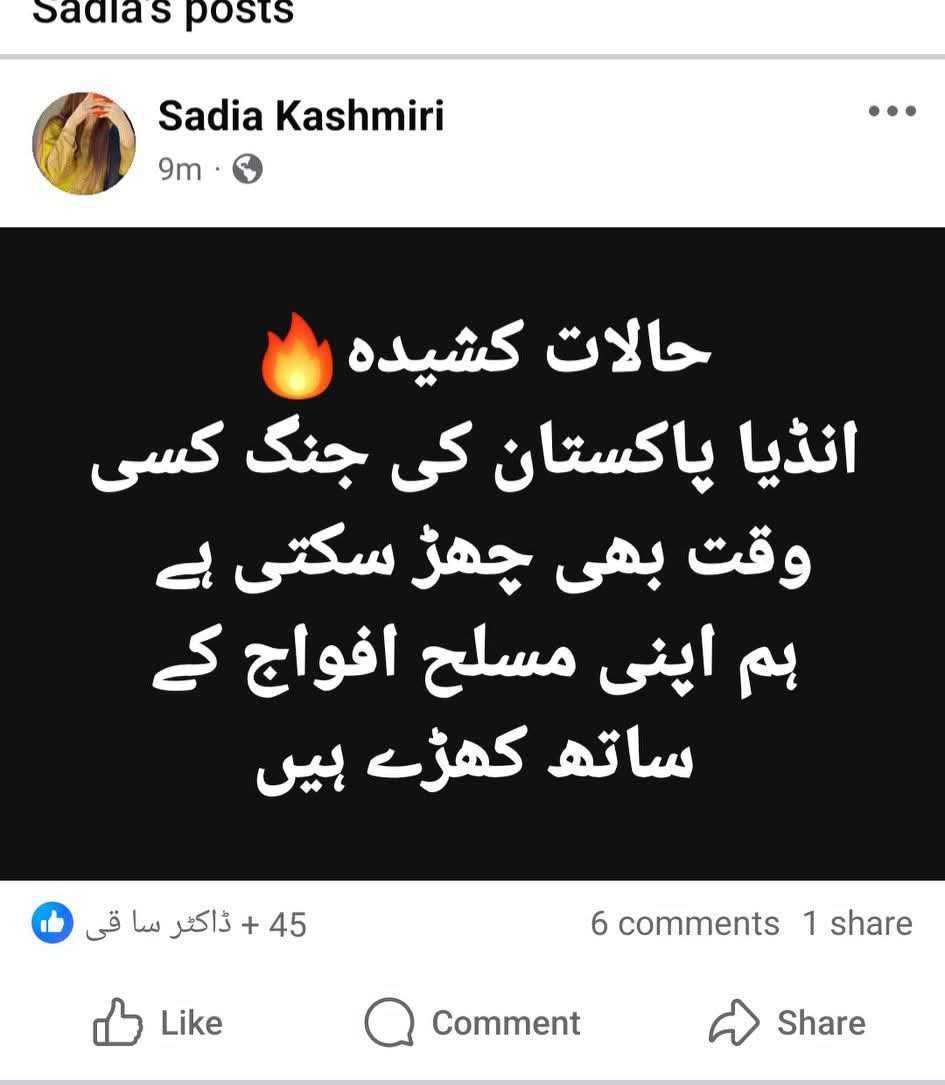The image size is (945, 1085).
Task: Open Sadia Kashmiri's profile picture
Action: click(x=84, y=143)
